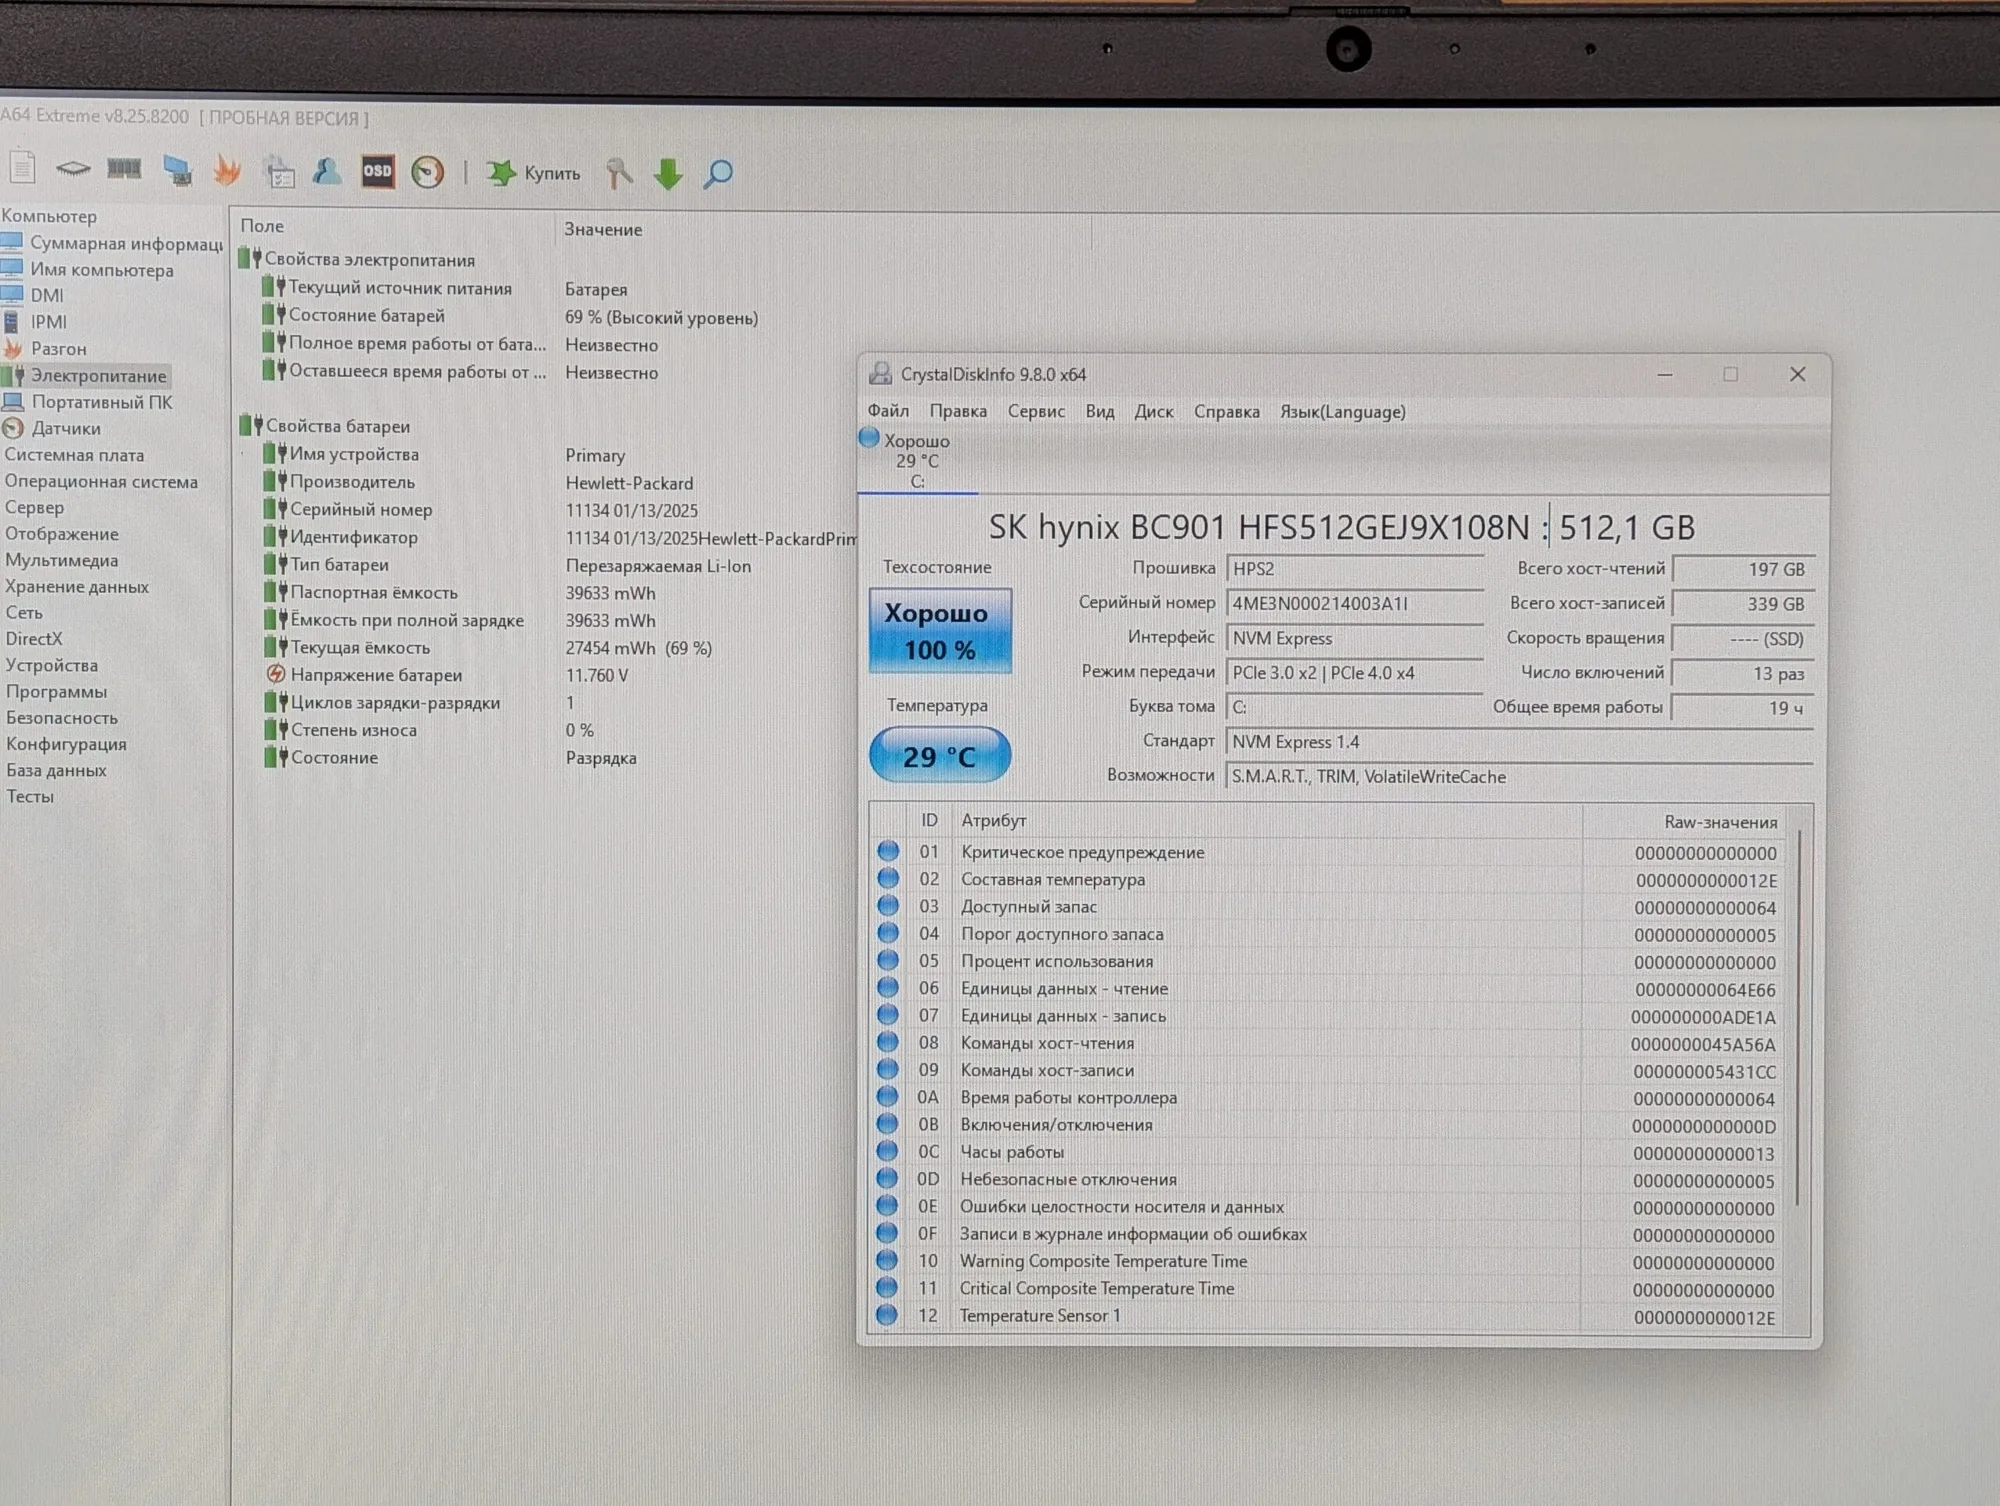Open the OSD panel icon
This screenshot has width=2000, height=1506.
click(378, 172)
